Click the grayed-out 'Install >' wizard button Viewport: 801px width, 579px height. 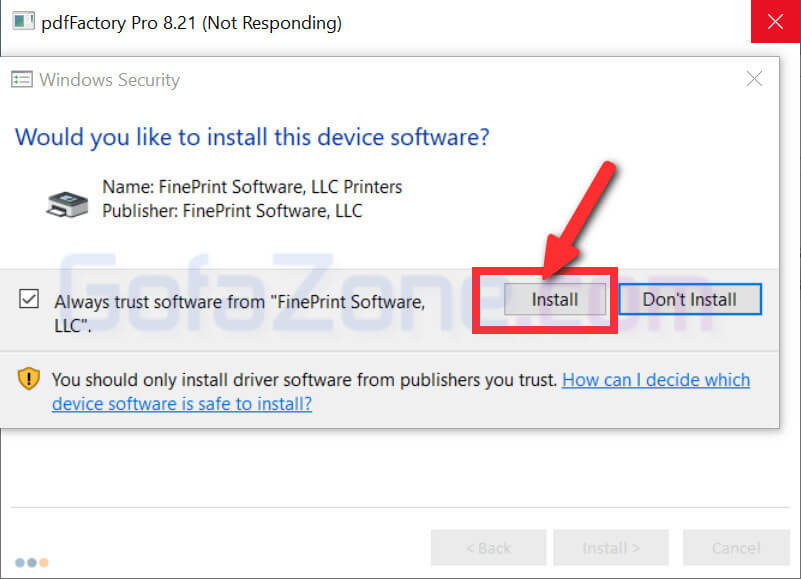(610, 548)
